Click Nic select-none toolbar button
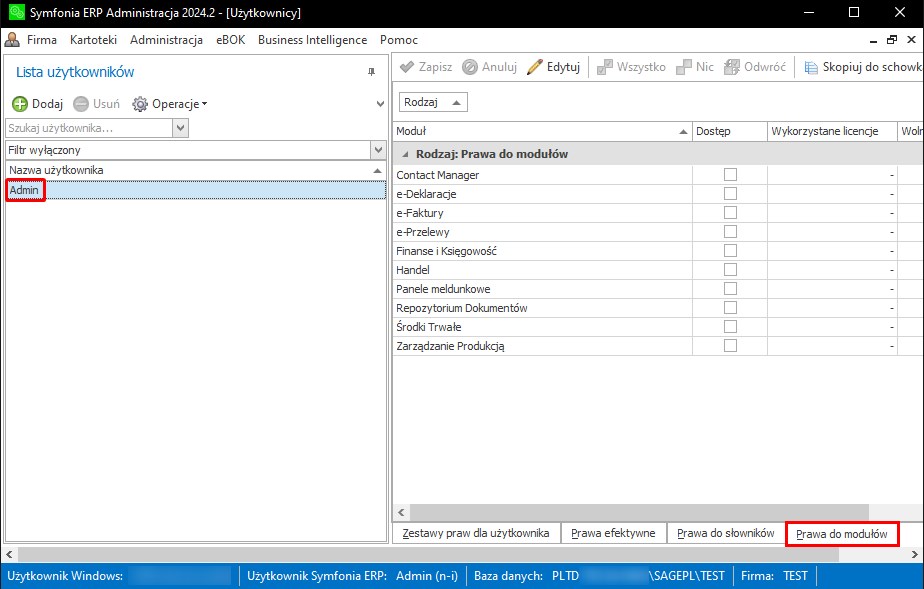The image size is (924, 589). pyautogui.click(x=695, y=67)
